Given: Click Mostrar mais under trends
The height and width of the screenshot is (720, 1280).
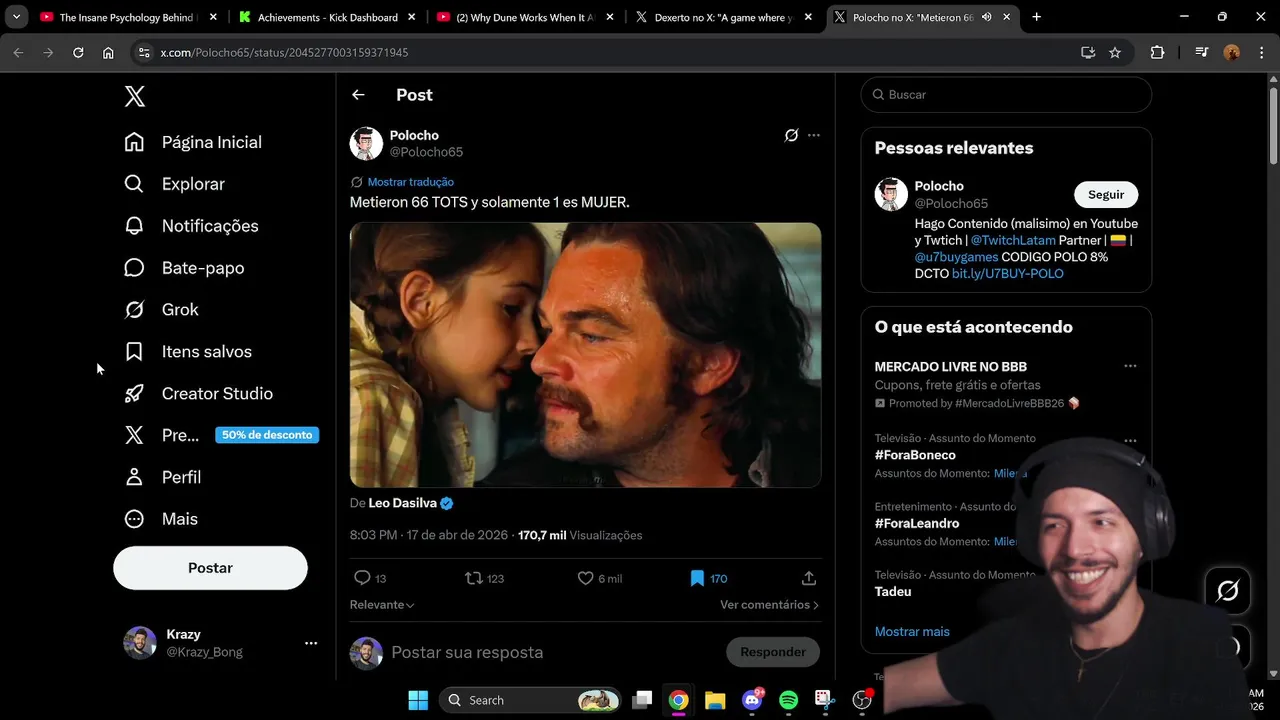Looking at the screenshot, I should tap(912, 632).
